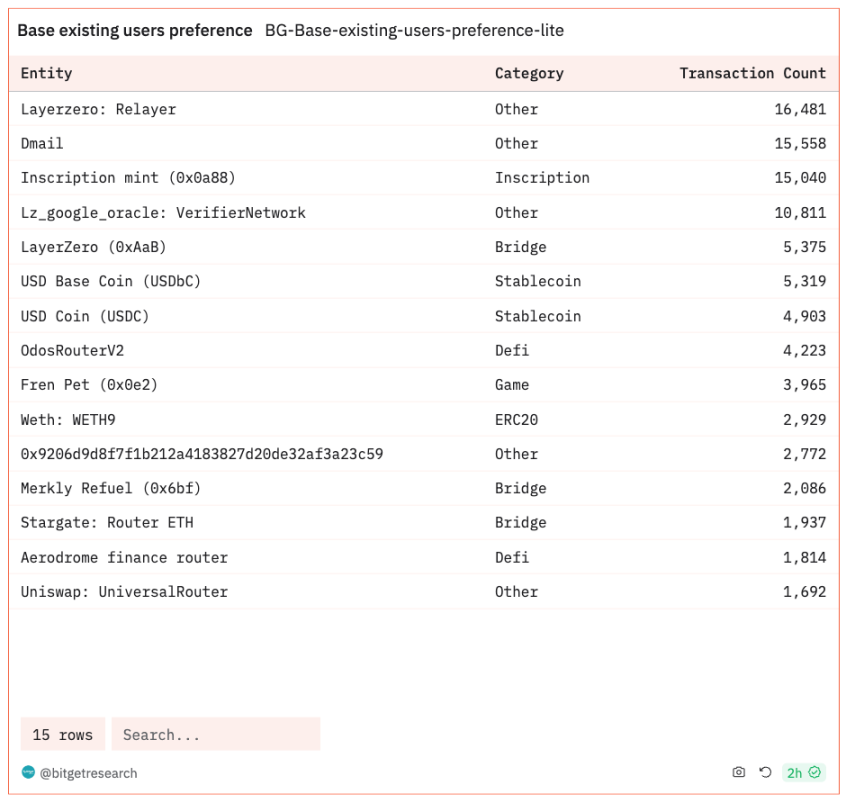This screenshot has height=803, width=846.
Task: Click the '15 rows' count label
Action: click(x=62, y=734)
